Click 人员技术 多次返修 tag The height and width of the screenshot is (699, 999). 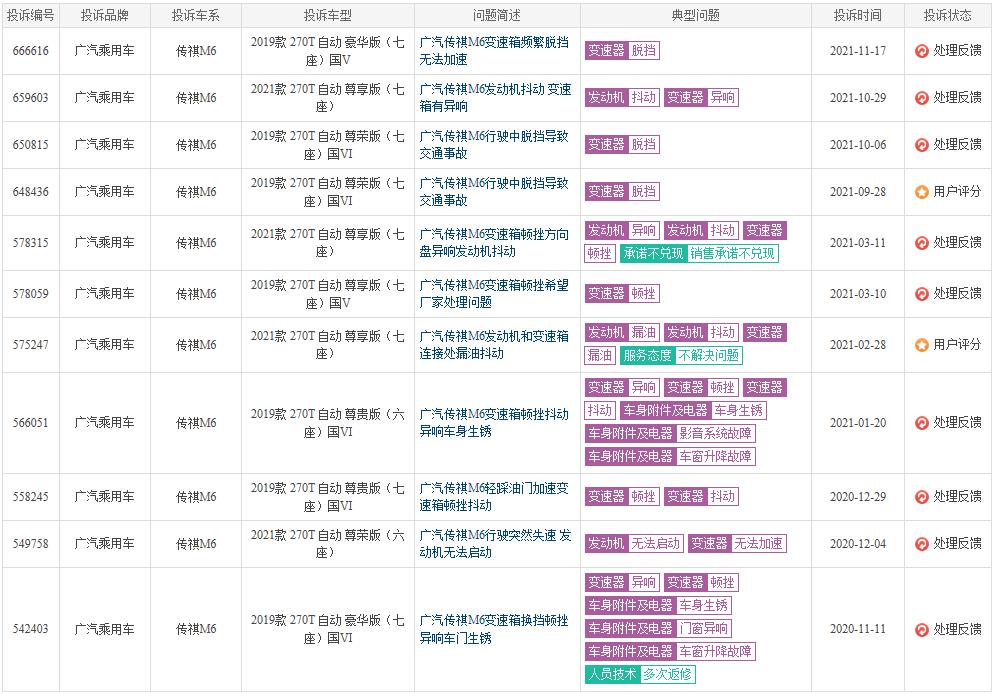(x=640, y=675)
